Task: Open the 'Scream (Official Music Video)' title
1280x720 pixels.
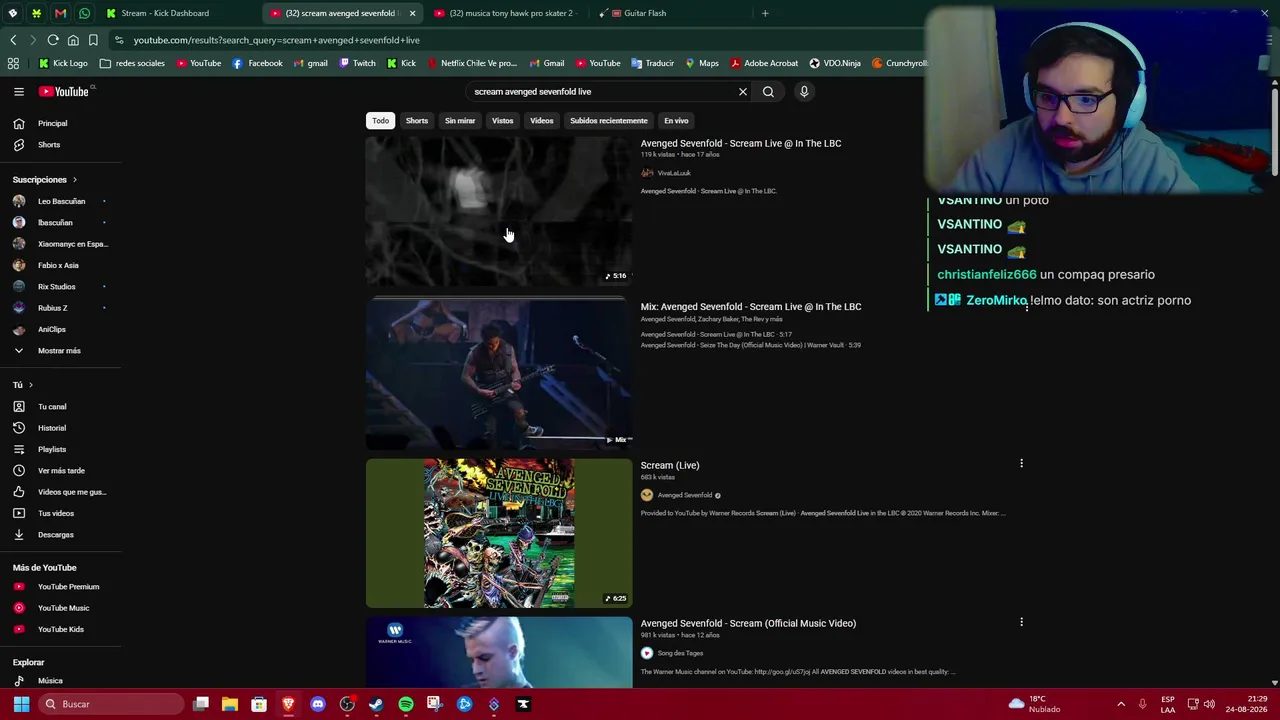Action: click(748, 624)
